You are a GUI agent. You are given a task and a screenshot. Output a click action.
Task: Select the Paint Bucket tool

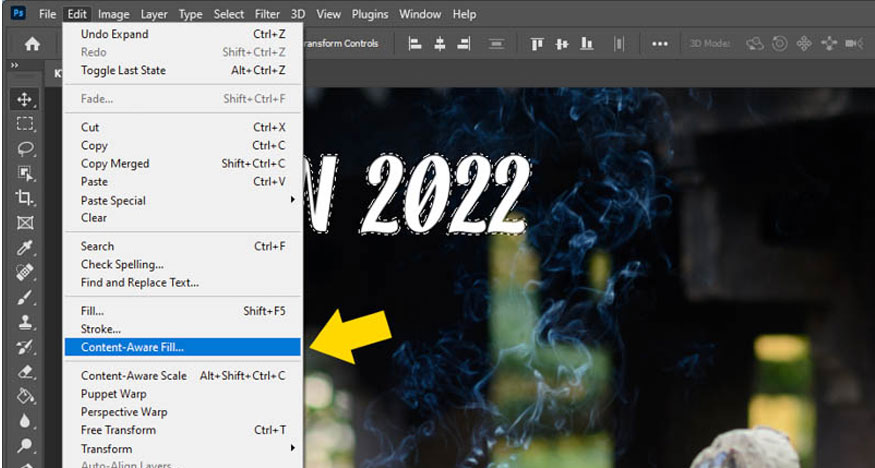point(25,396)
